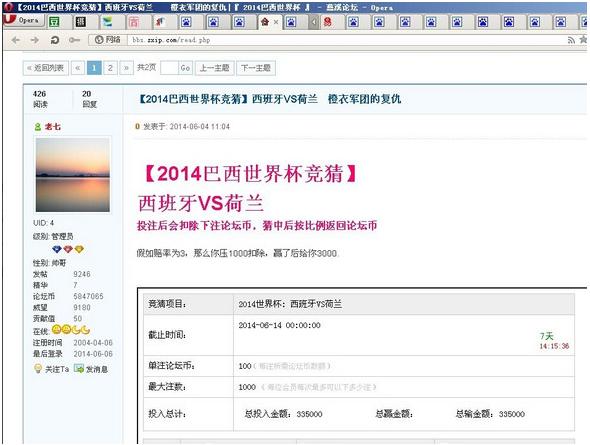This screenshot has height=445, width=590.
Task: Close the active house icon tab
Action: point(276,22)
